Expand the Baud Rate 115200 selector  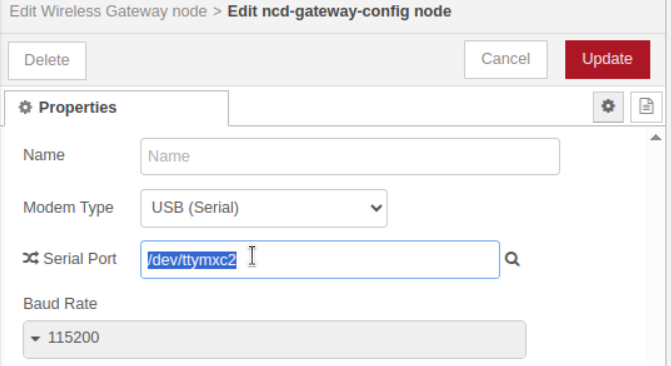click(x=274, y=339)
